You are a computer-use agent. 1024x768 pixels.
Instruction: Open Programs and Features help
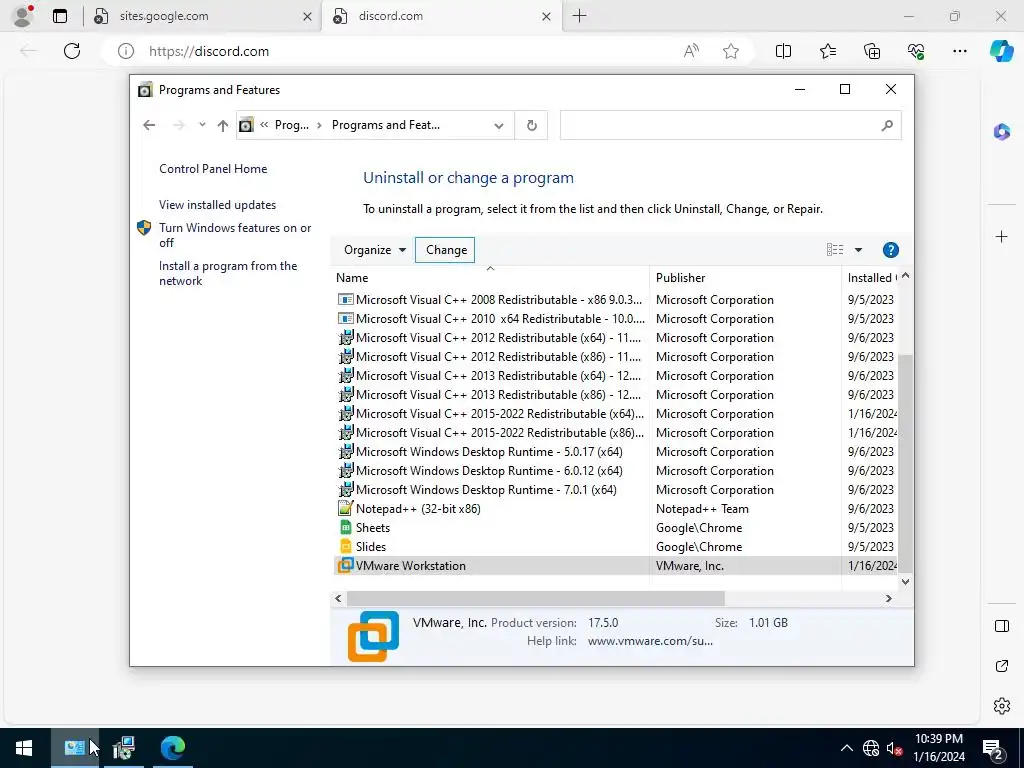[x=890, y=249]
